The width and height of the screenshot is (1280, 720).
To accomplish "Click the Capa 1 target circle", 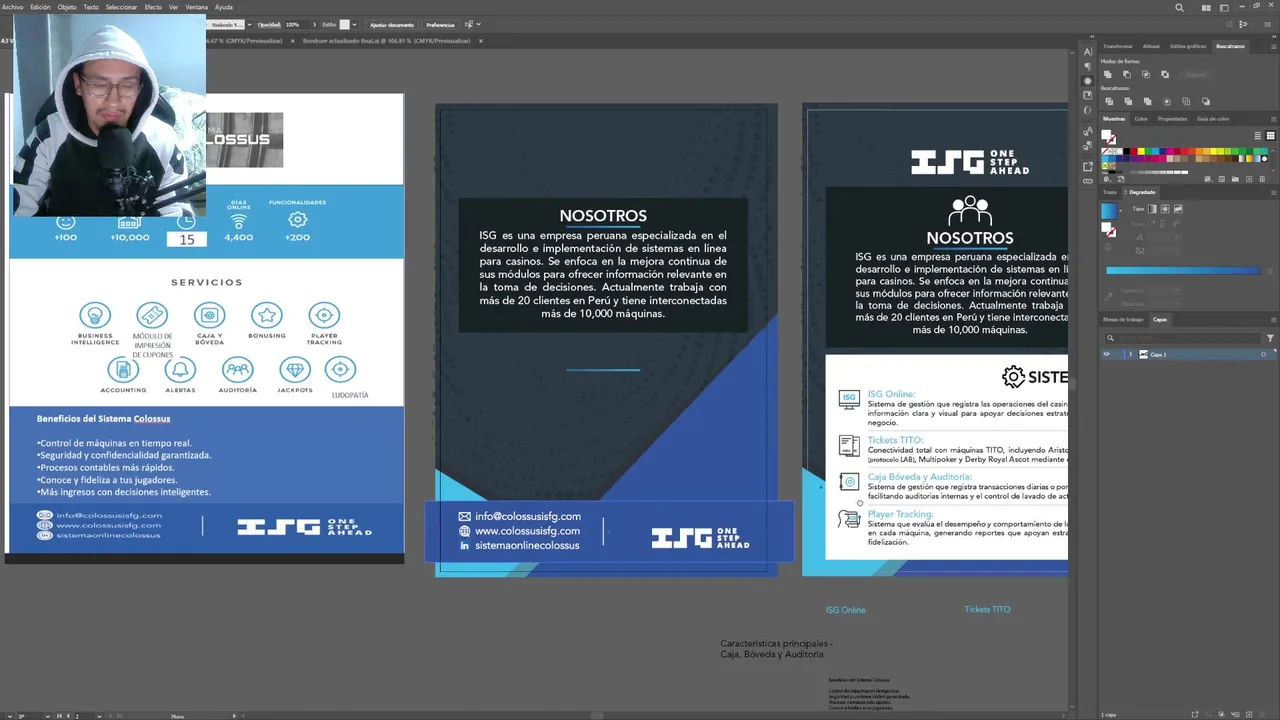I will point(1263,354).
